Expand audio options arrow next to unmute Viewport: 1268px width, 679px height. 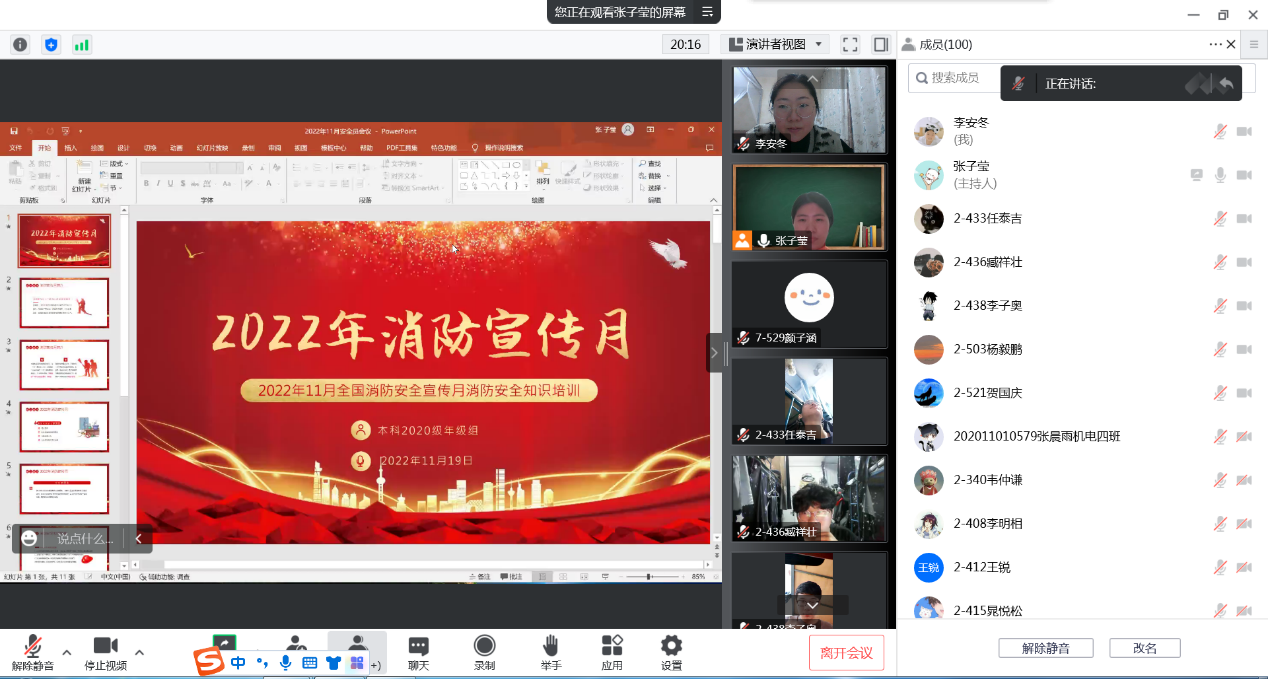coord(67,653)
